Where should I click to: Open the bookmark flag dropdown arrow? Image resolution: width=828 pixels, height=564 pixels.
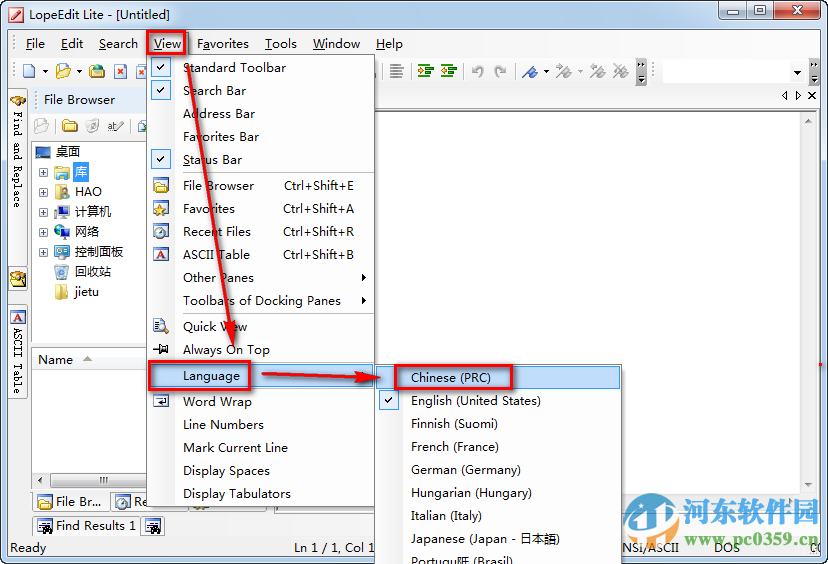coord(546,71)
